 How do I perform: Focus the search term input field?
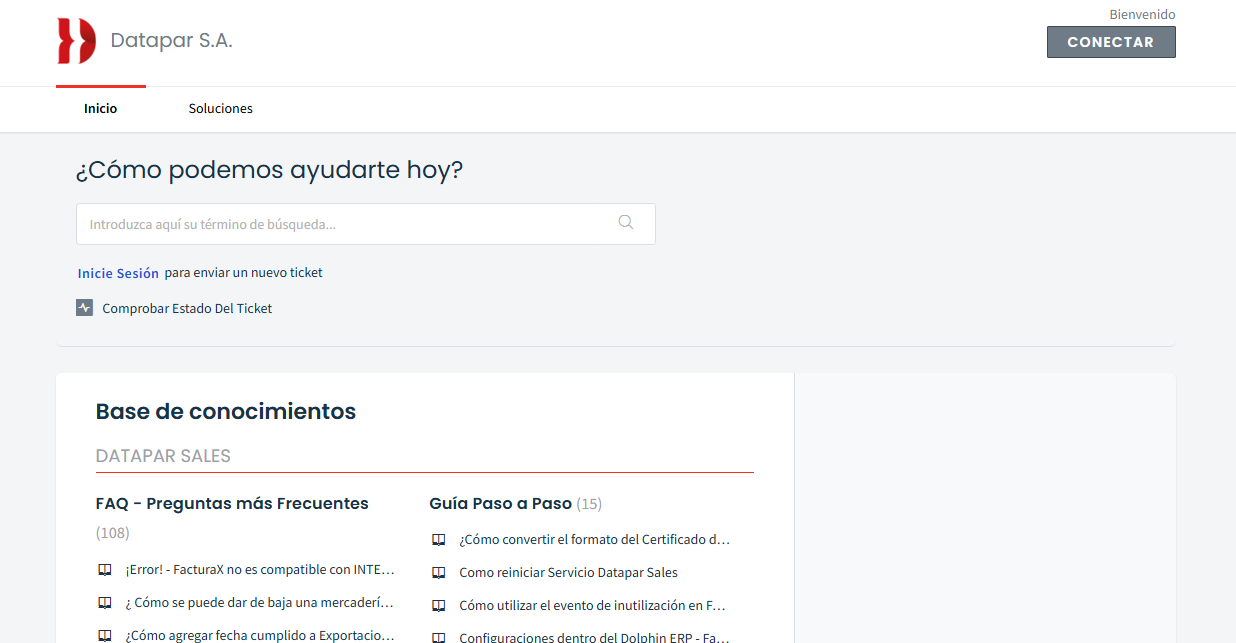366,224
